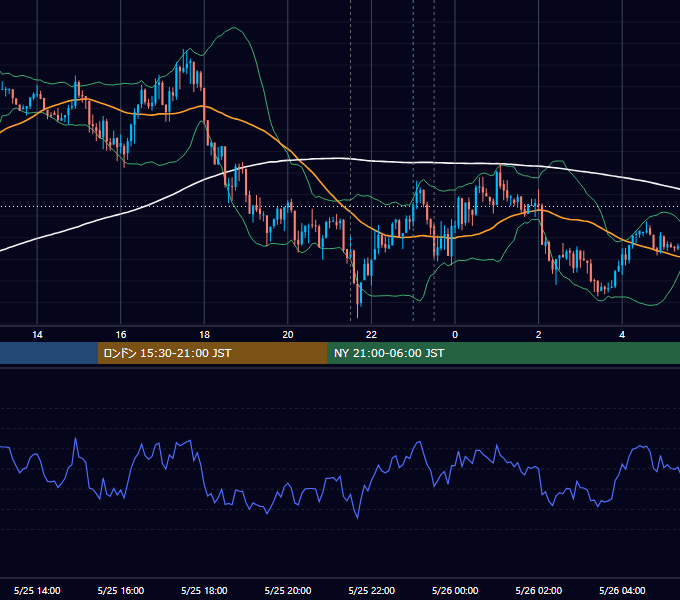Click hour label 0 on price chart axis
Screen dimensions: 680x600
(455, 335)
